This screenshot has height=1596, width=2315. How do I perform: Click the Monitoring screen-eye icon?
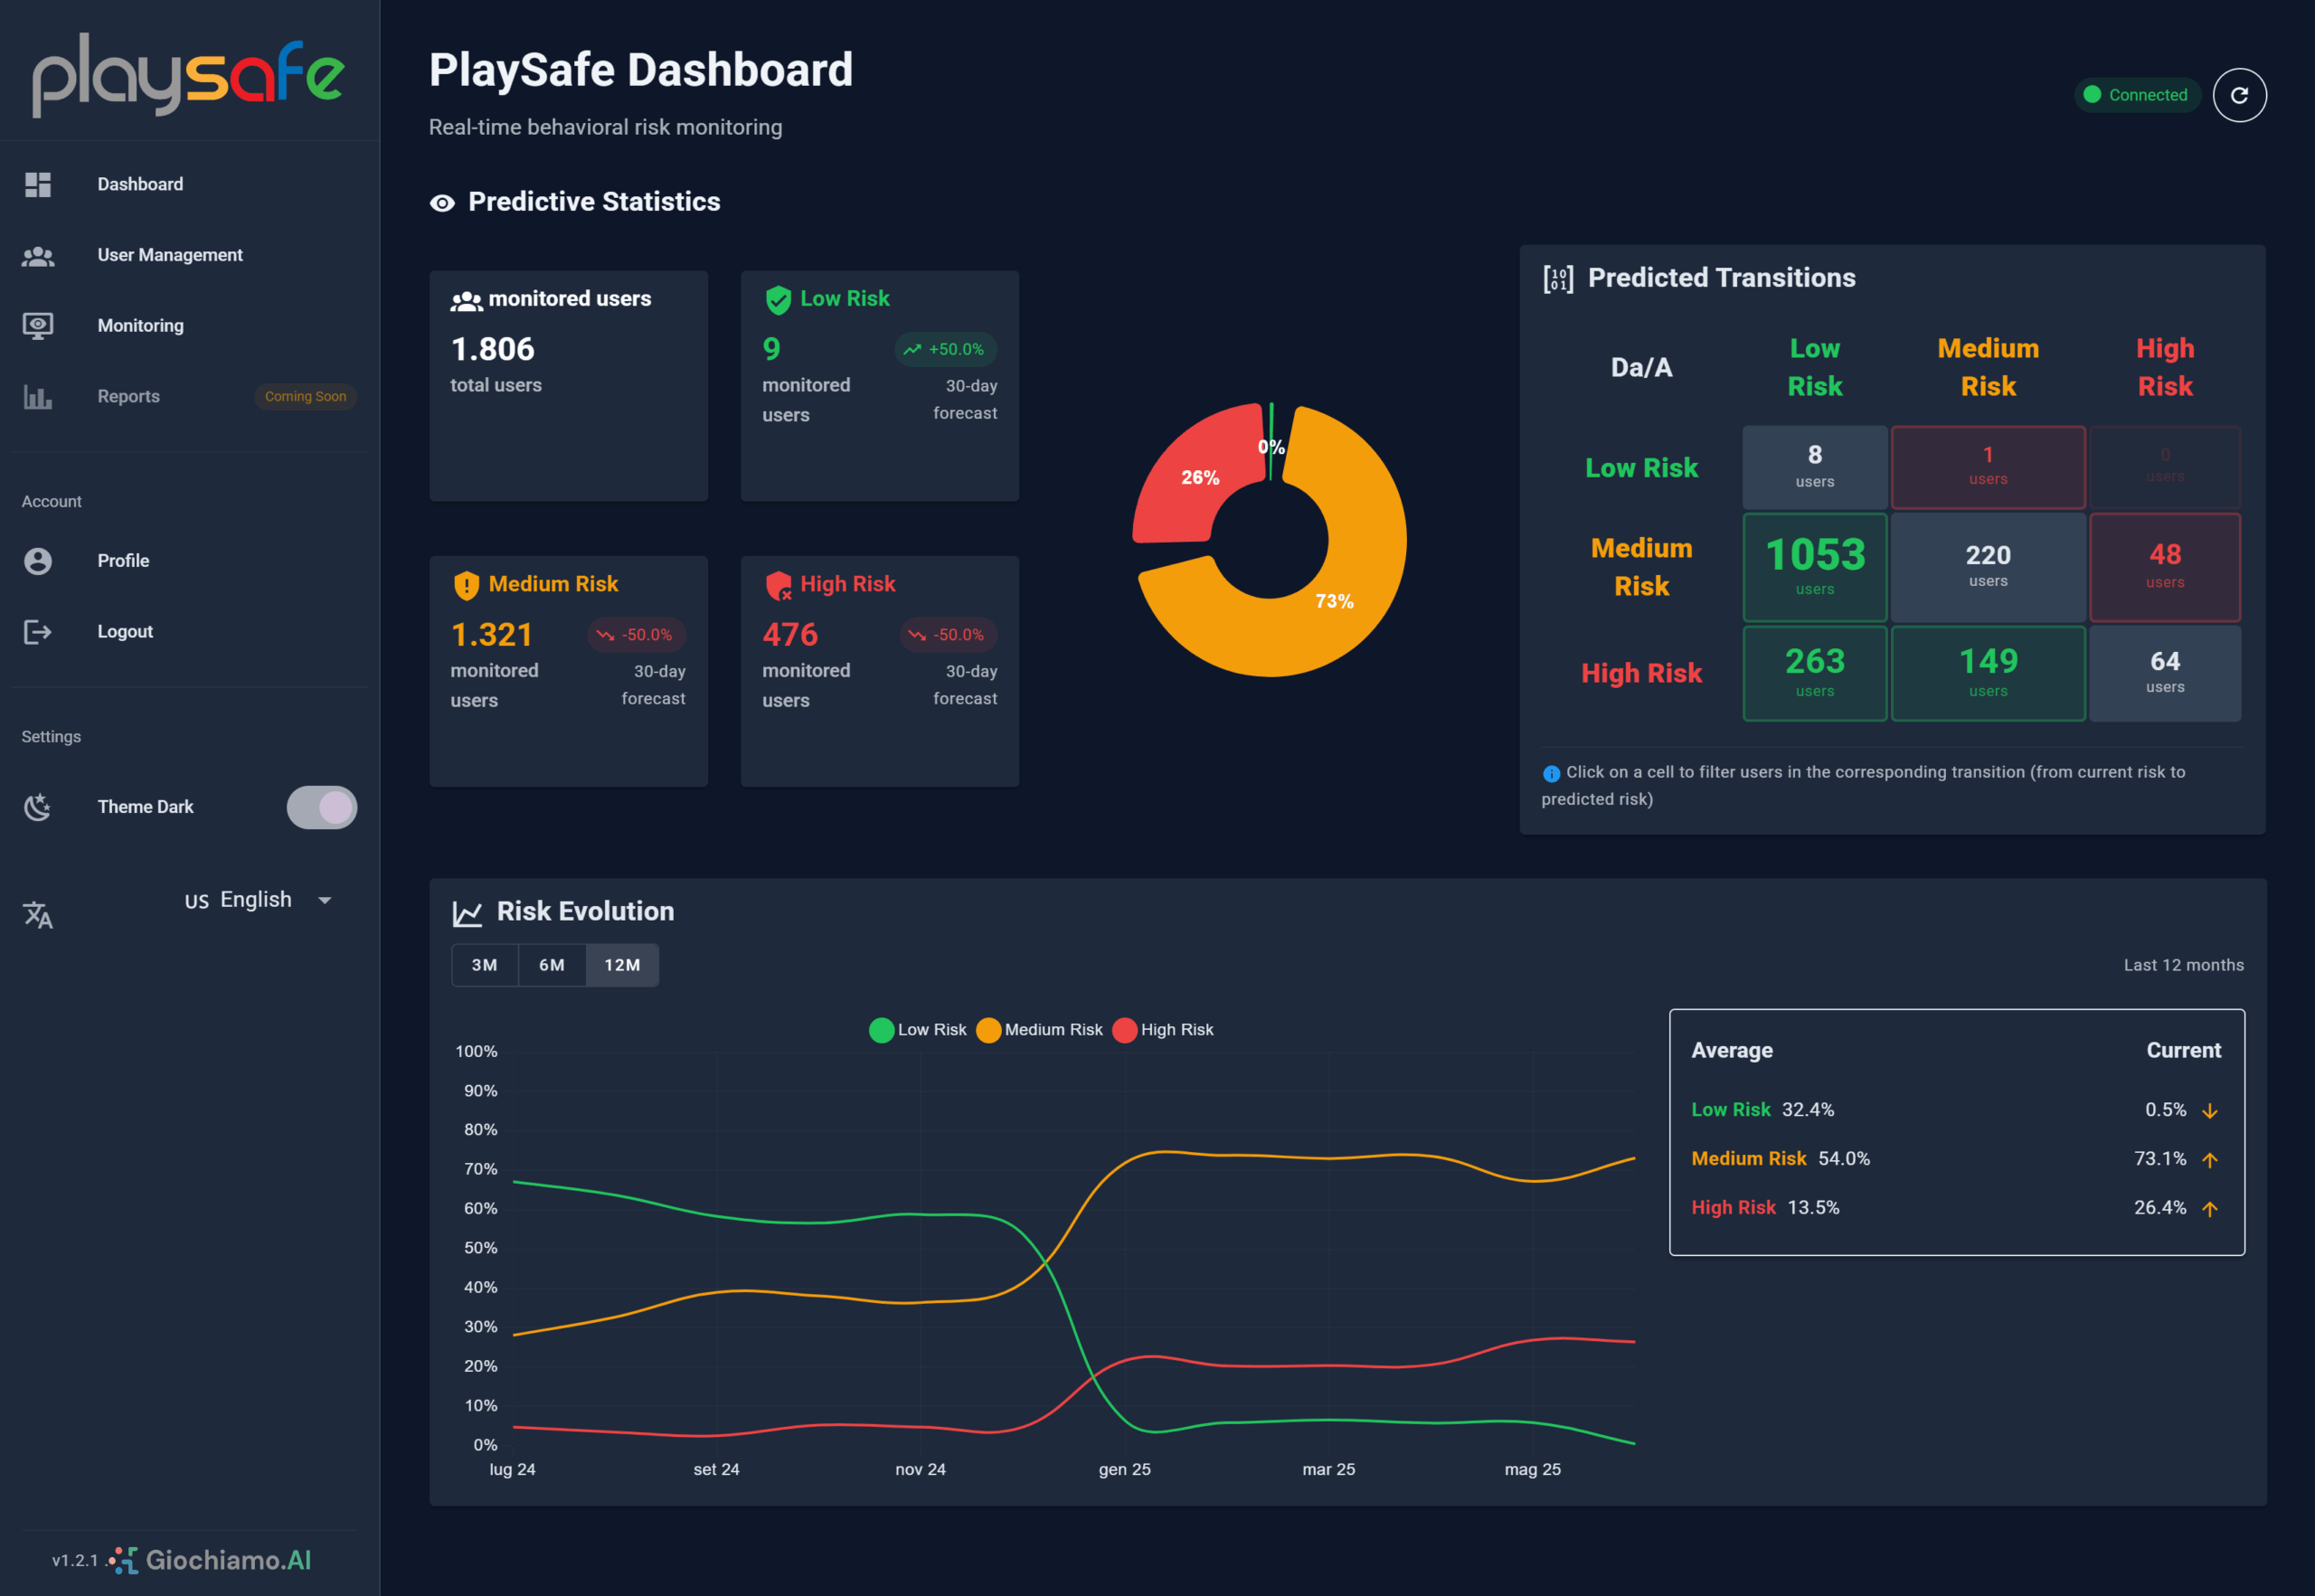point(38,326)
